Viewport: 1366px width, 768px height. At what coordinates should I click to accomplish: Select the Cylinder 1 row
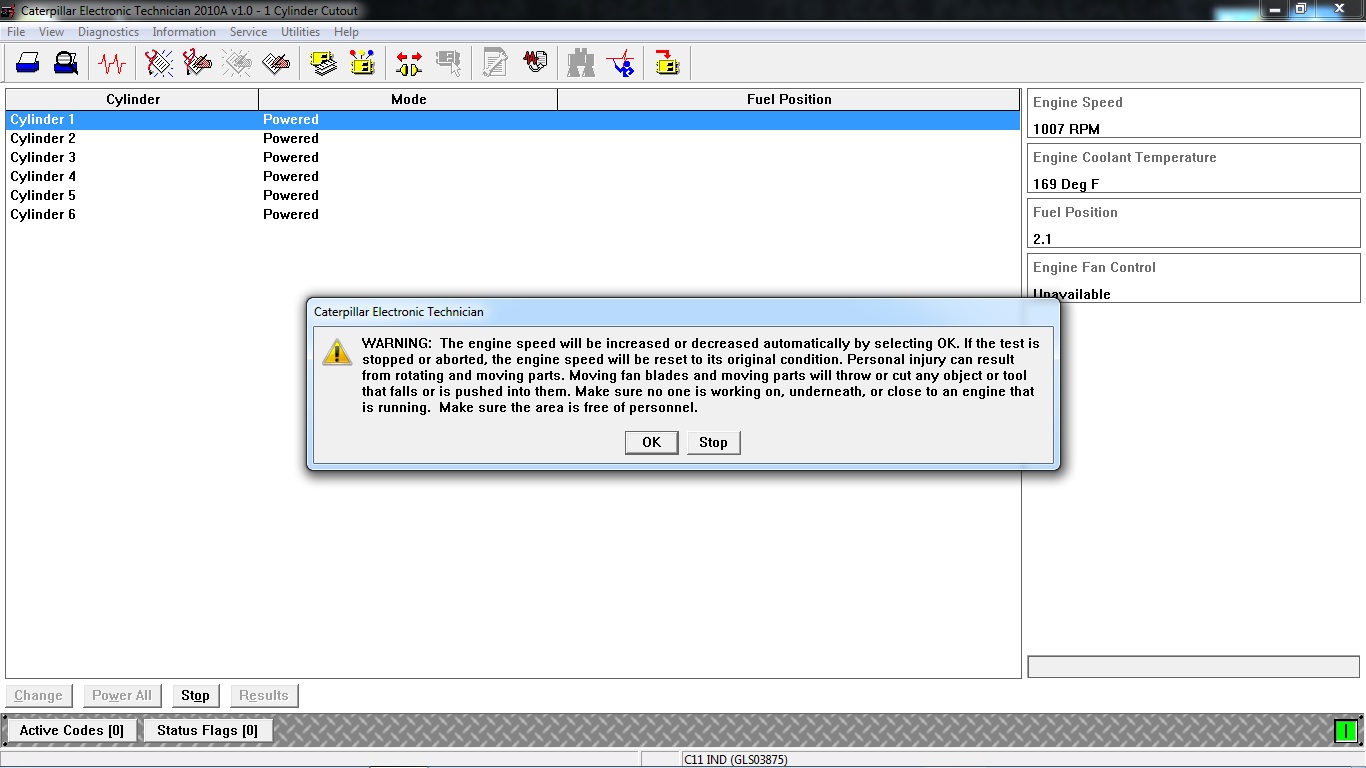coord(513,119)
